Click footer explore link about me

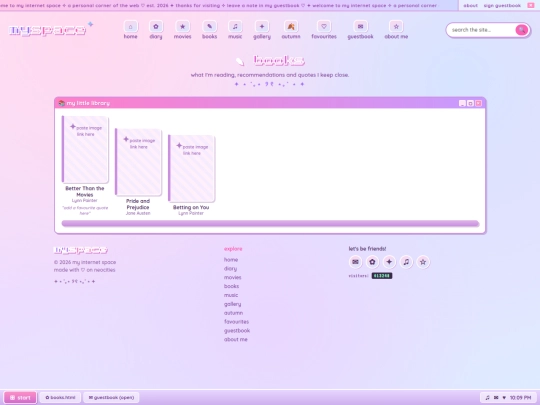click(236, 339)
